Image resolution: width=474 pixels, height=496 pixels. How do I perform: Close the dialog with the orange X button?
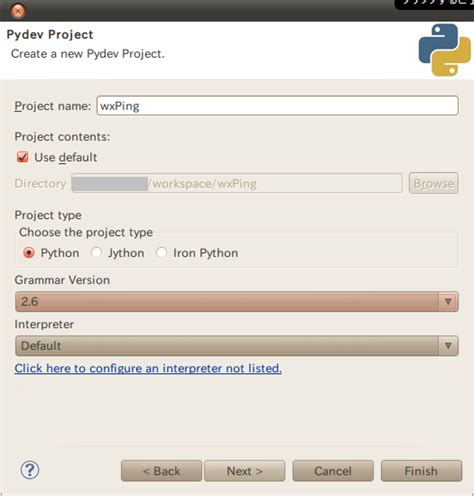coord(18,11)
